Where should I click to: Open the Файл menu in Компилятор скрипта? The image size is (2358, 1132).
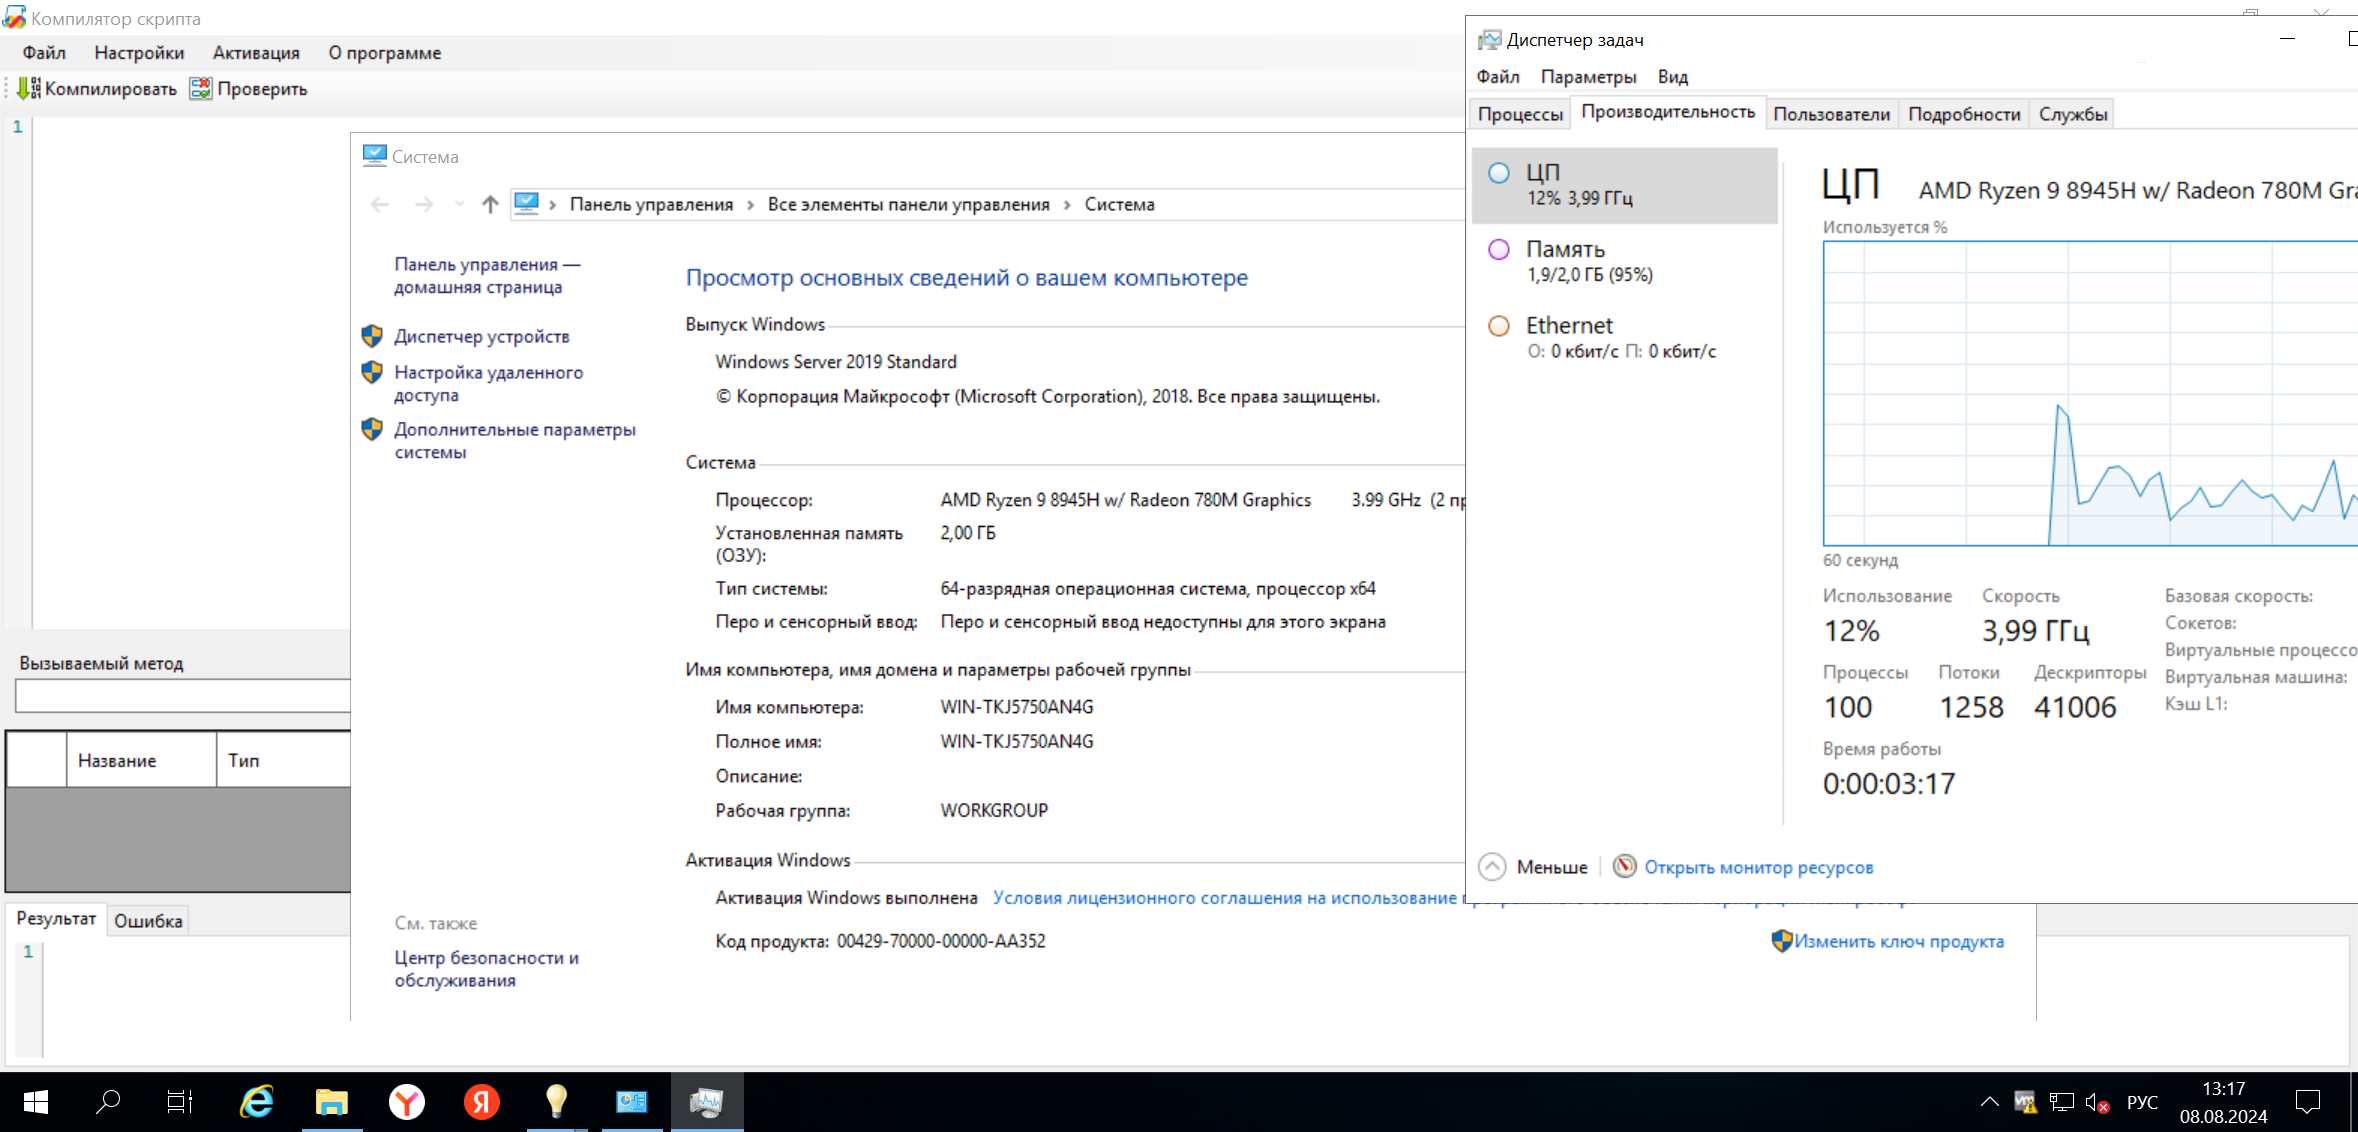point(44,53)
